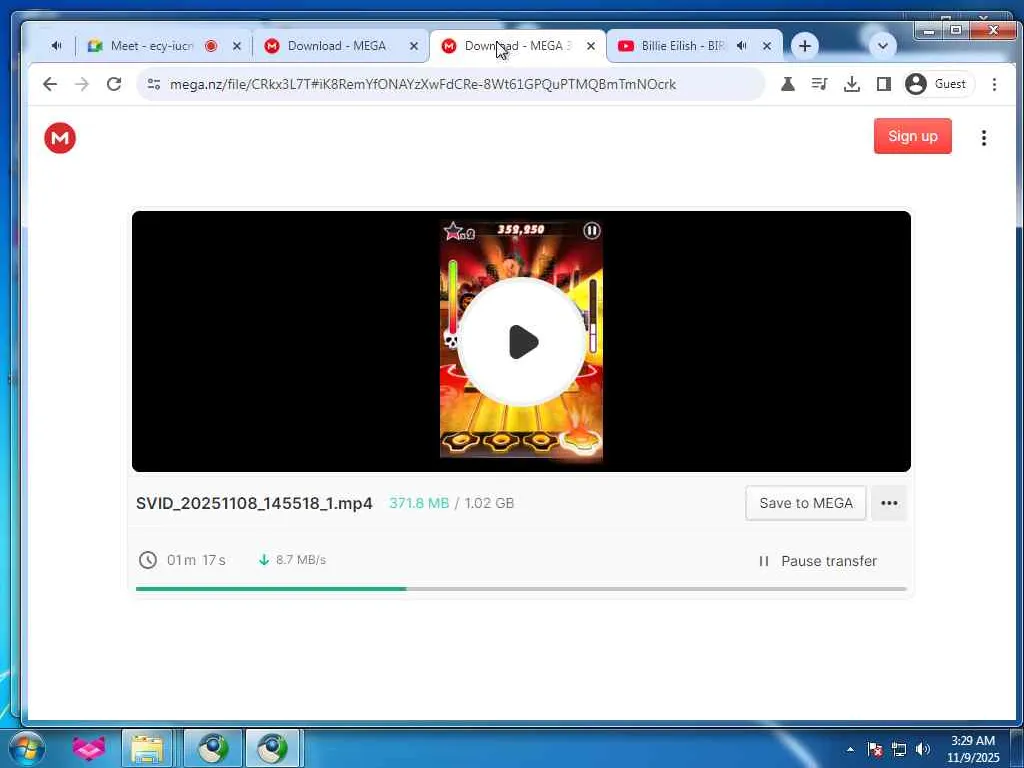Select first Chromium taskbar window
The width and height of the screenshot is (1024, 768).
pyautogui.click(x=213, y=748)
